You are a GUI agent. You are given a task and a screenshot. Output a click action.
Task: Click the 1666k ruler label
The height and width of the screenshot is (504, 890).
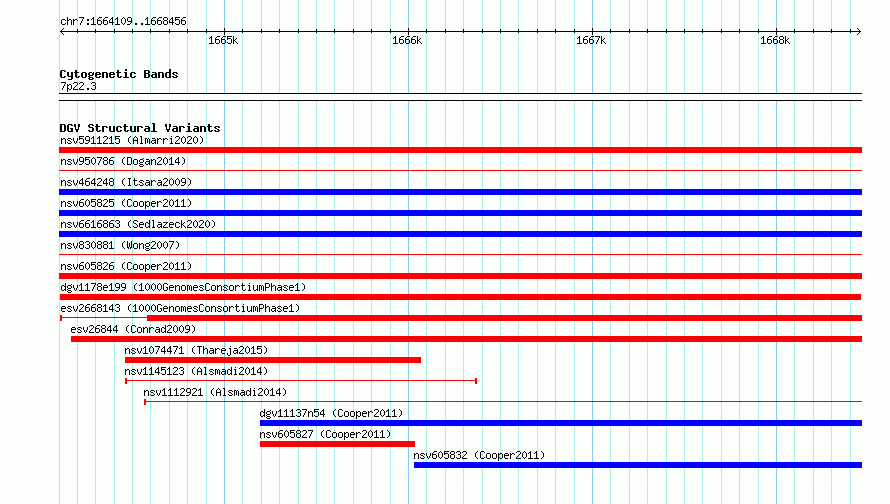click(x=407, y=40)
